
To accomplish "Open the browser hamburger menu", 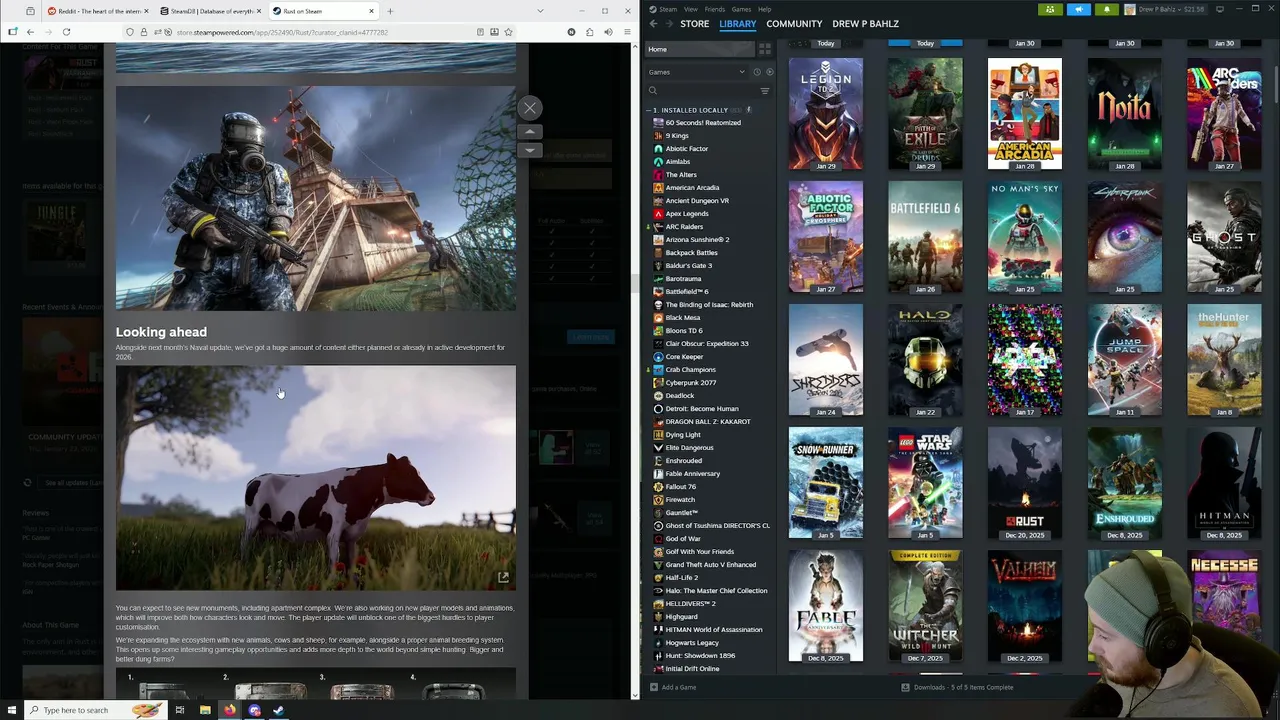I will (x=626, y=32).
